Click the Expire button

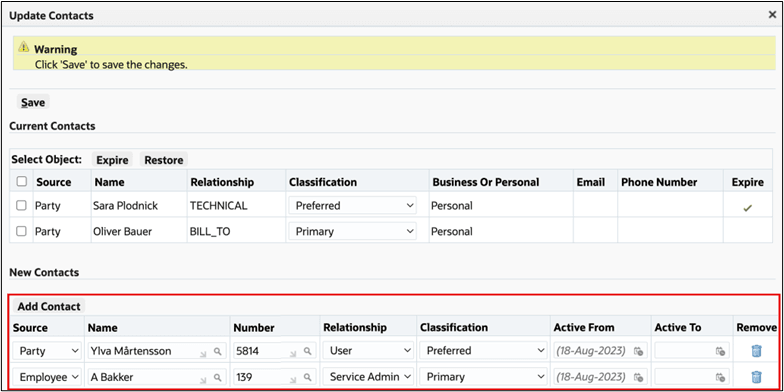pos(112,160)
